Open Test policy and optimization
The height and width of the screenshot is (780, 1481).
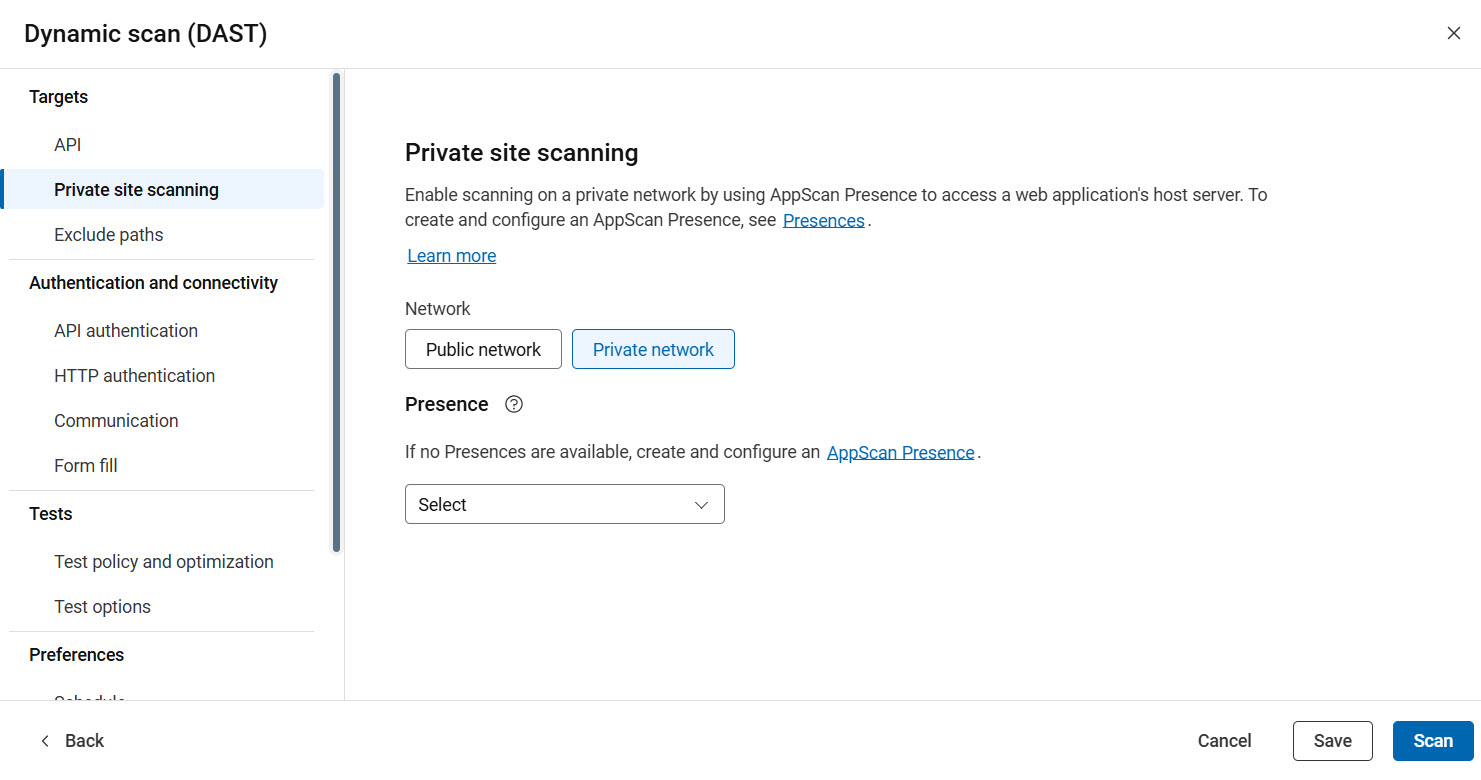[x=164, y=561]
